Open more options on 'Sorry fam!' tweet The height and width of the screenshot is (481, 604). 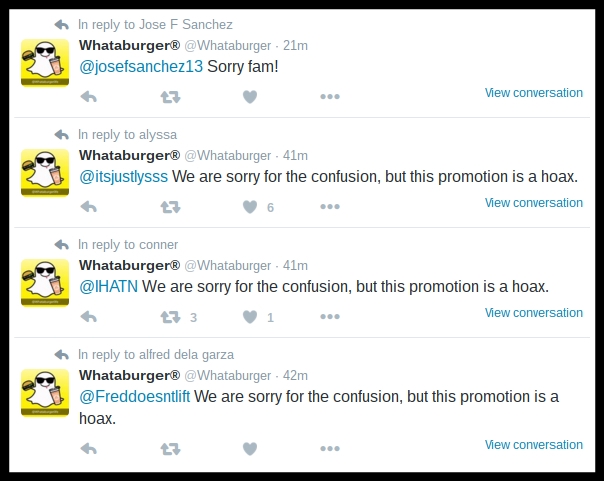click(330, 97)
